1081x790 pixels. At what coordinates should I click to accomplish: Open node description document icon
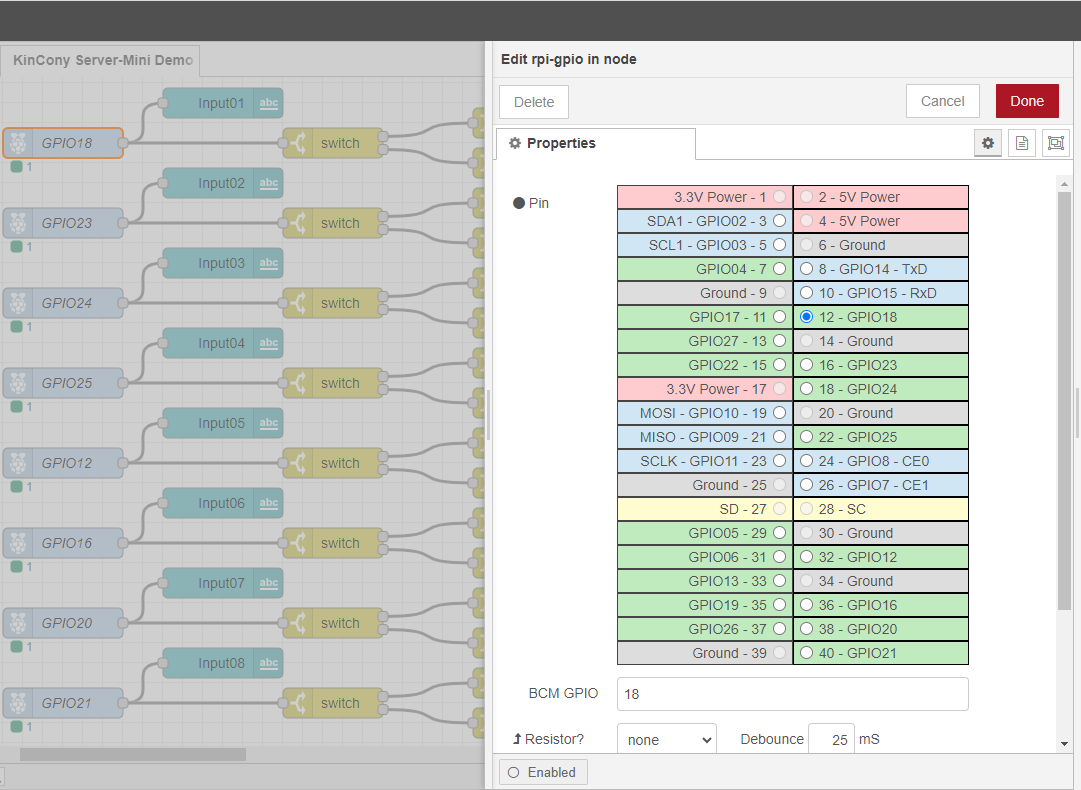pyautogui.click(x=1021, y=143)
